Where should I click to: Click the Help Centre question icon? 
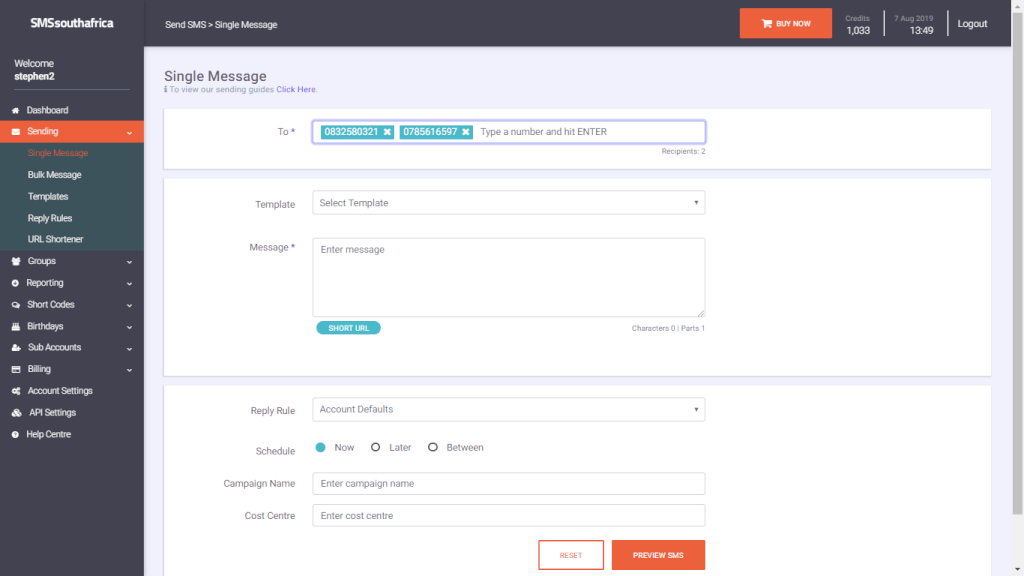[x=15, y=434]
